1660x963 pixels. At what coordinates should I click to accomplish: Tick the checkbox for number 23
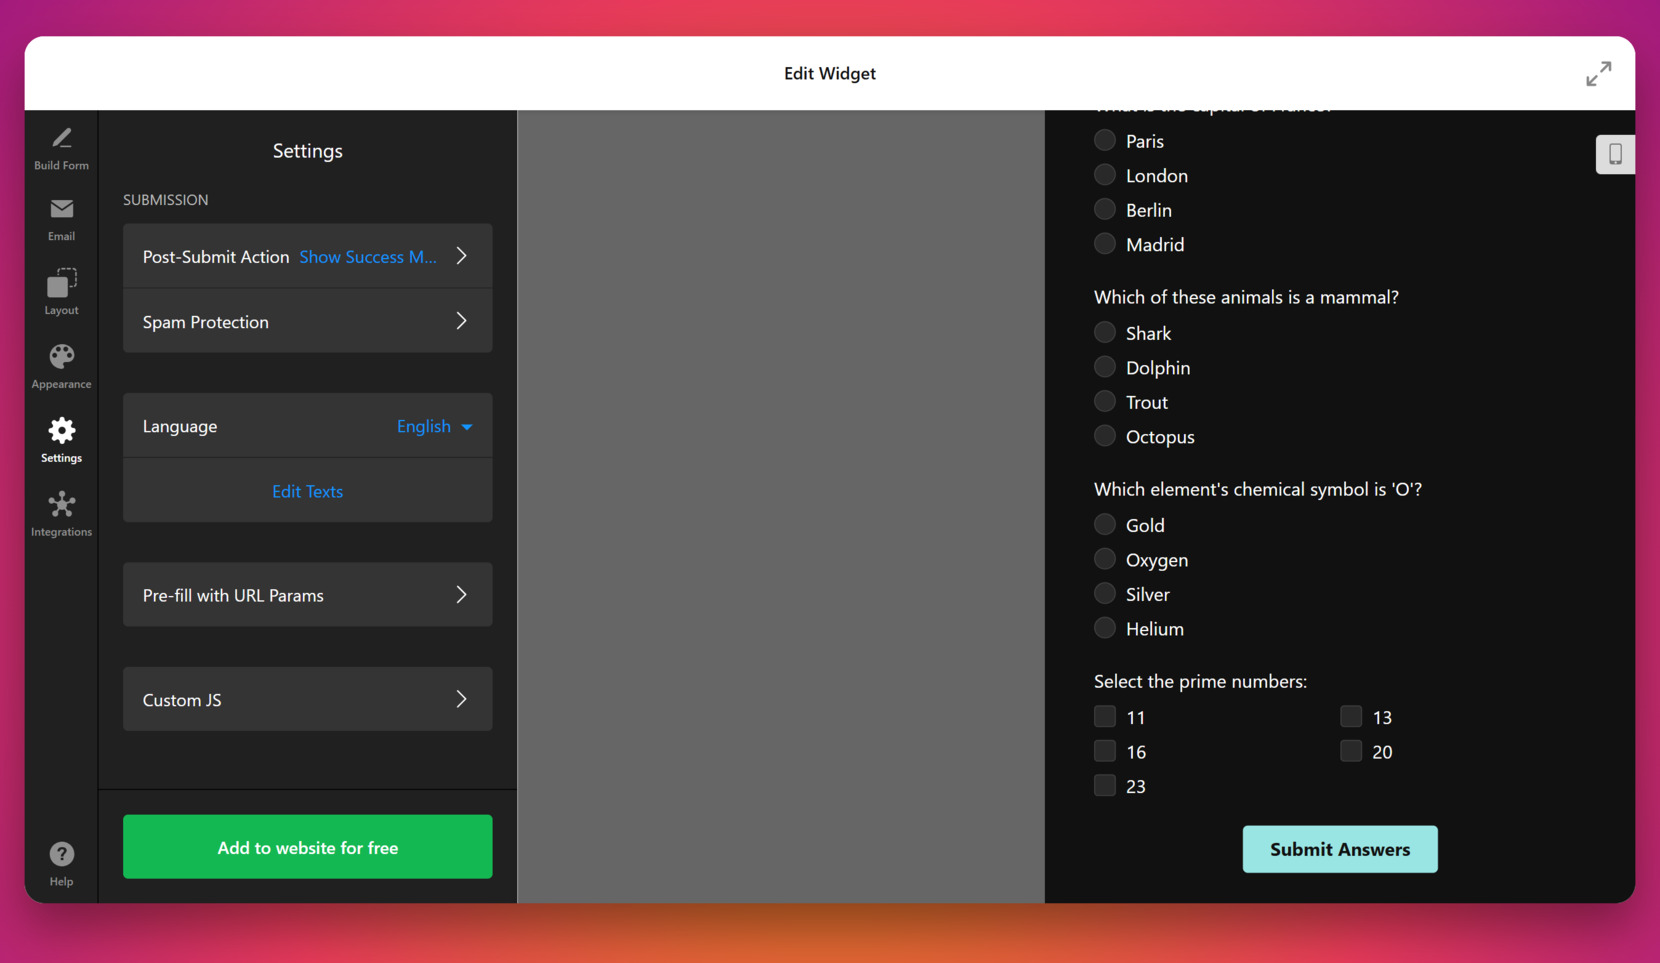pyautogui.click(x=1104, y=786)
